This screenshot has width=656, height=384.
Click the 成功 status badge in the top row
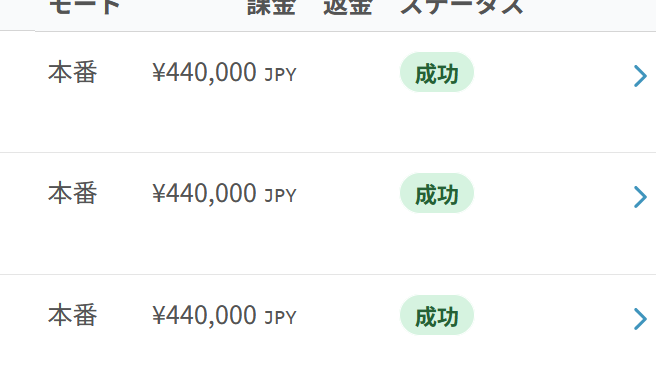437,72
